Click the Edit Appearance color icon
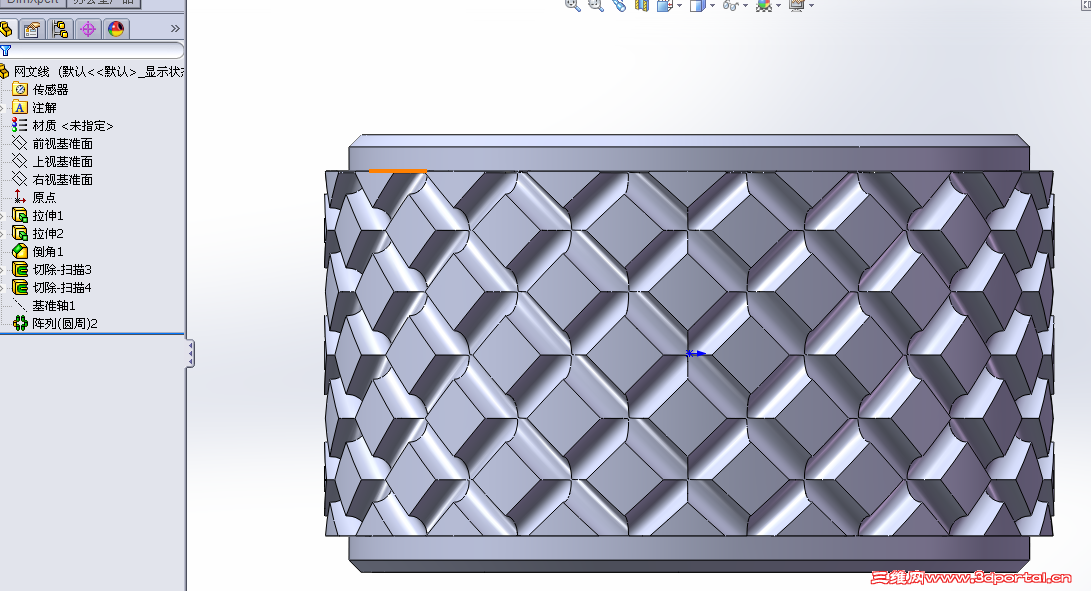Screen dimensions: 1091x591 [x=763, y=5]
